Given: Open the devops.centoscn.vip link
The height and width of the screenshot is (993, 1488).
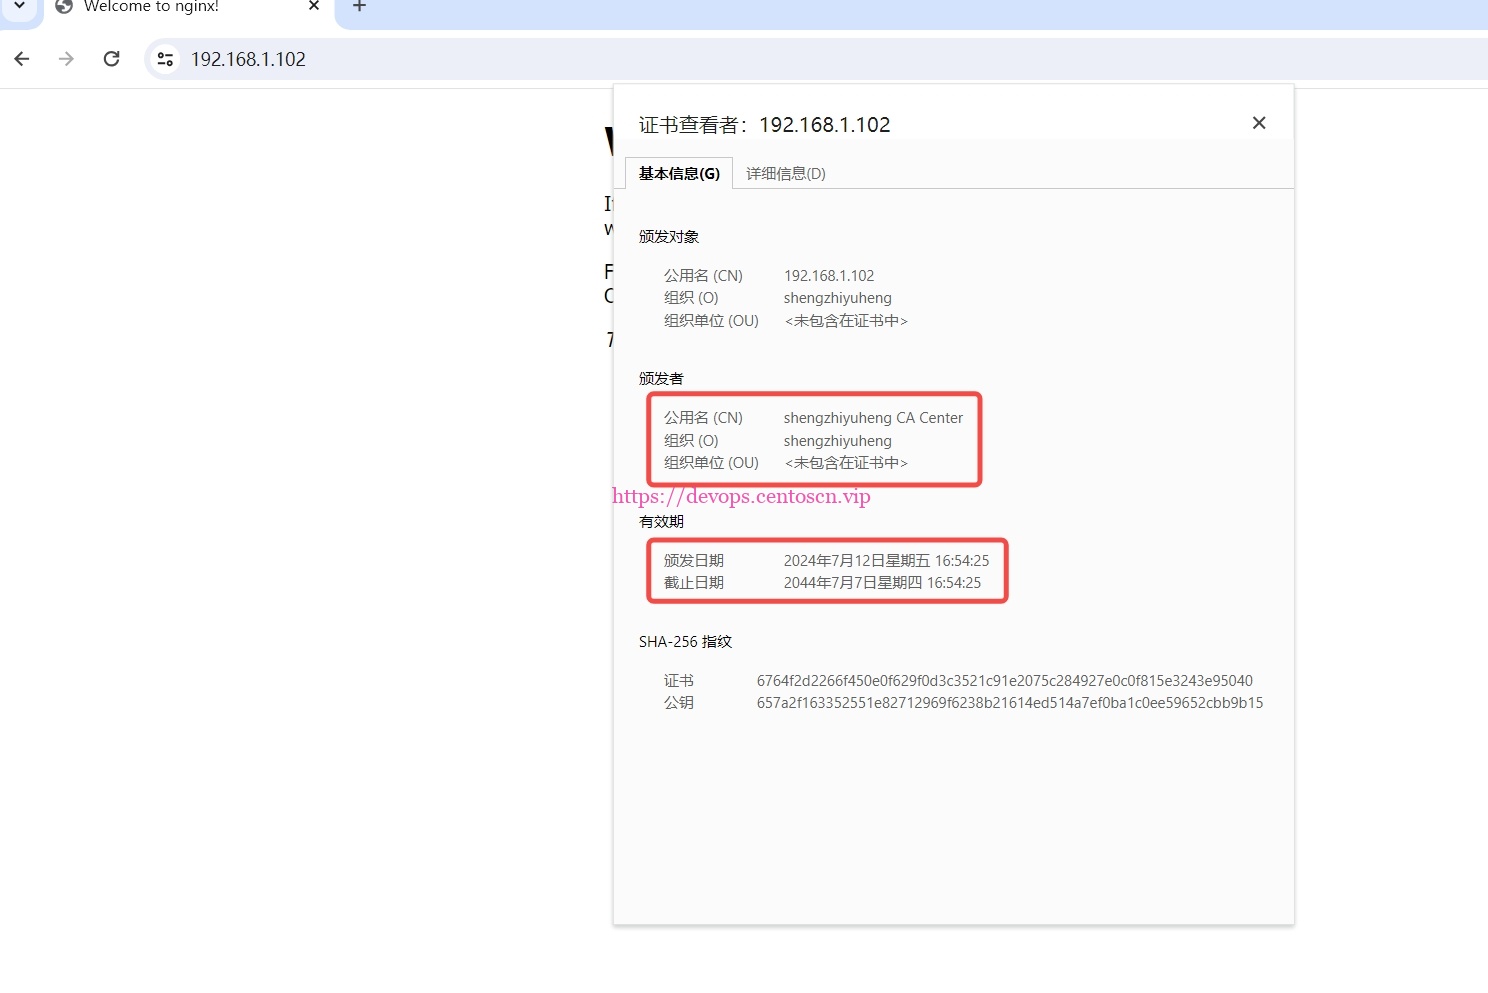Looking at the screenshot, I should point(741,497).
